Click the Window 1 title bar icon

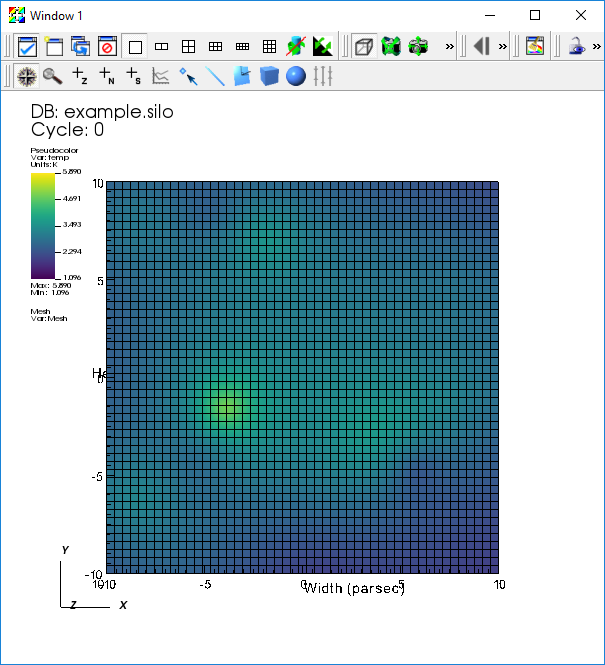tap(17, 15)
